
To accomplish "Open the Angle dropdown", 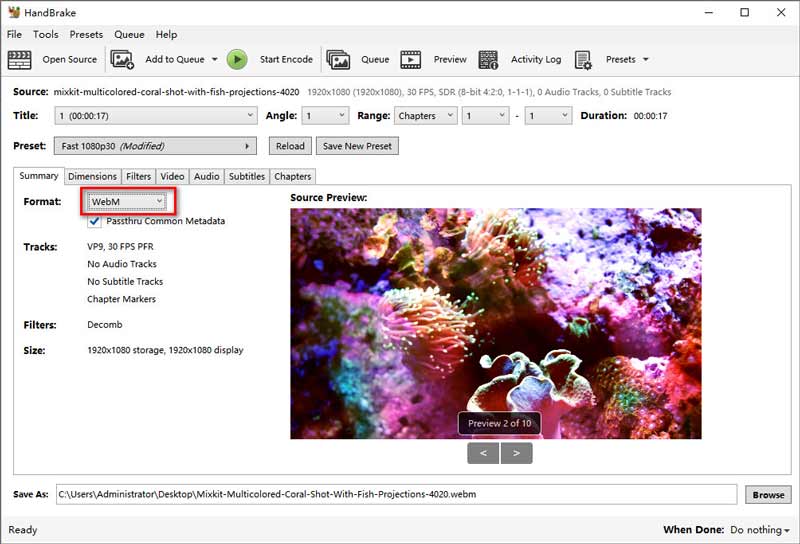I will [x=326, y=115].
